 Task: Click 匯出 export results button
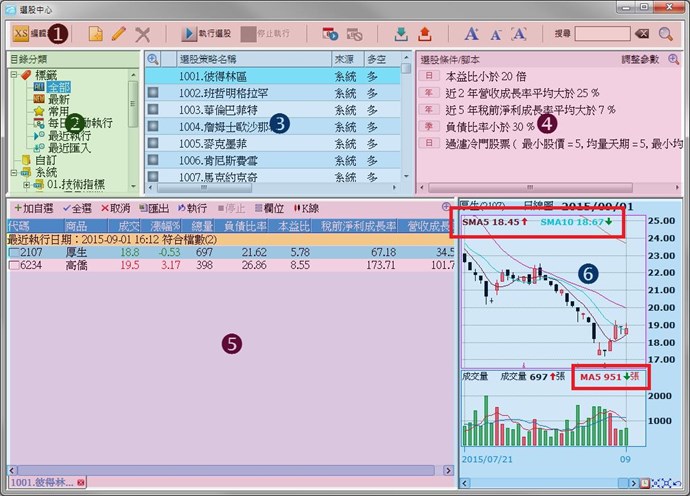(154, 208)
